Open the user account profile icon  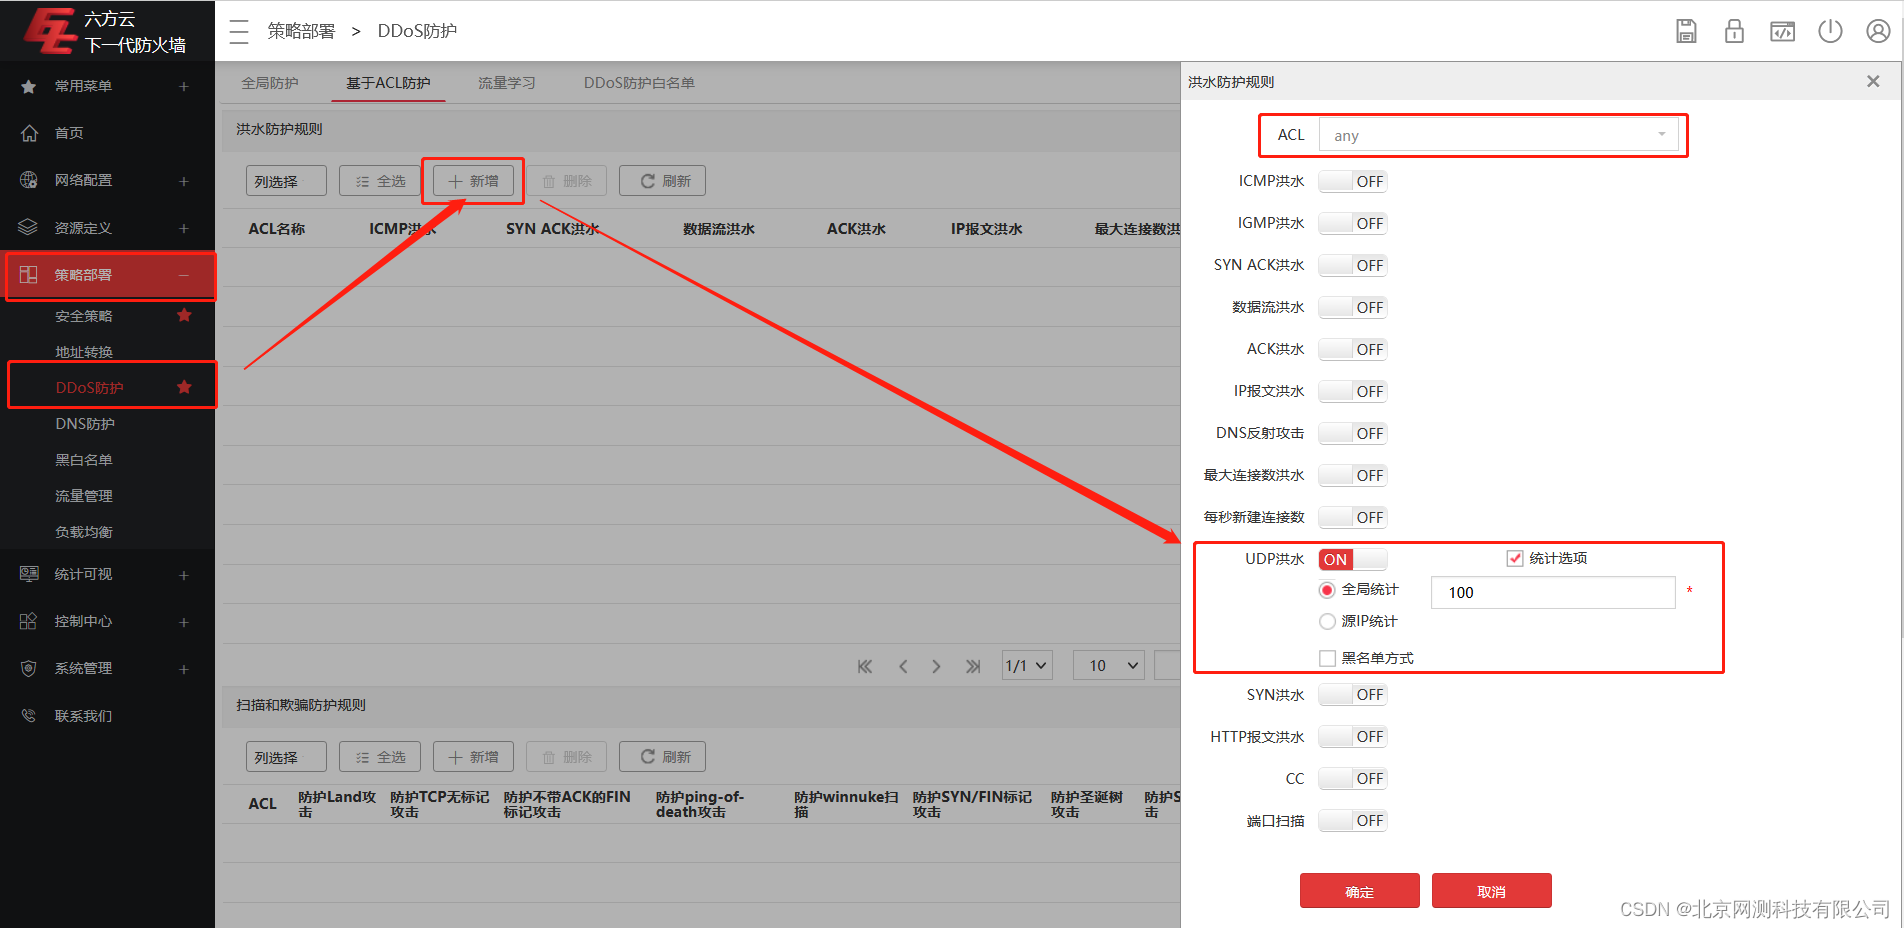click(x=1878, y=31)
